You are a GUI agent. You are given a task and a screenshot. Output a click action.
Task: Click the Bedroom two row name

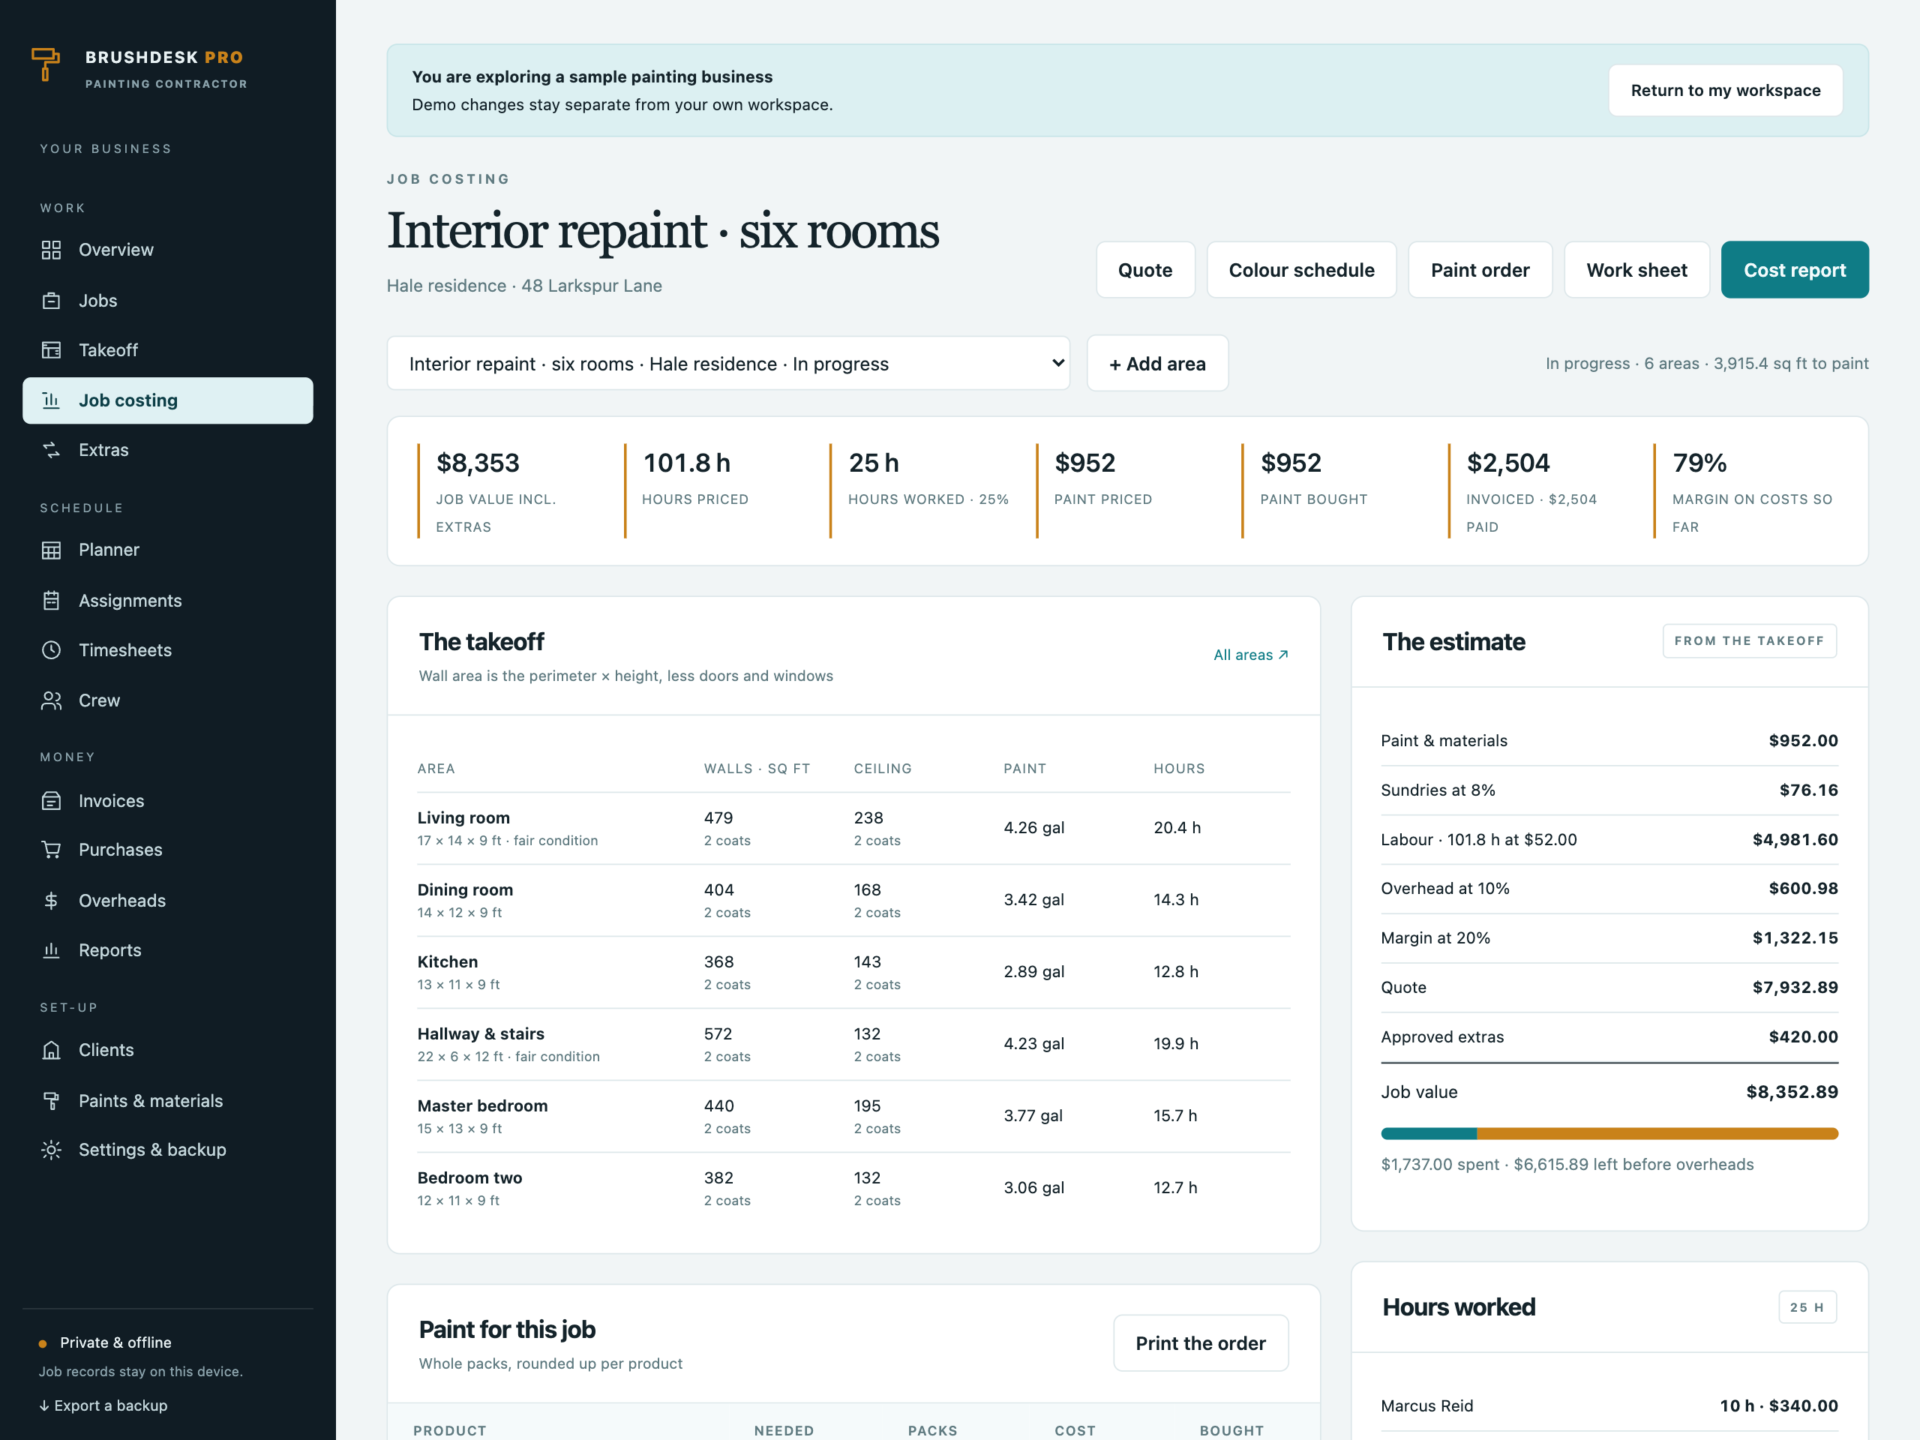coord(470,1178)
